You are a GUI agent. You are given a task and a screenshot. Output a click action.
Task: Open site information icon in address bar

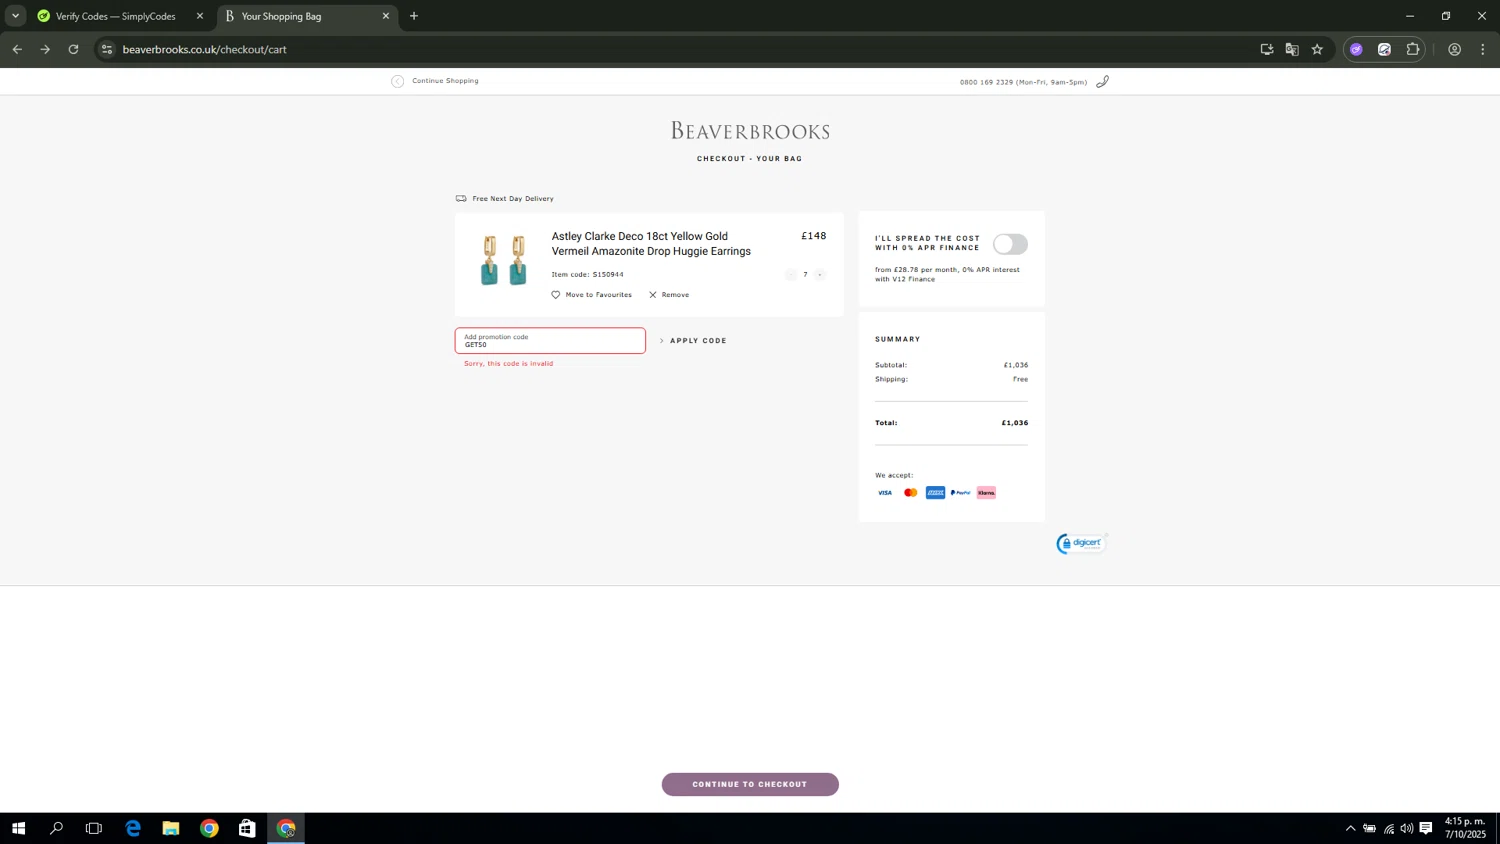click(x=107, y=49)
